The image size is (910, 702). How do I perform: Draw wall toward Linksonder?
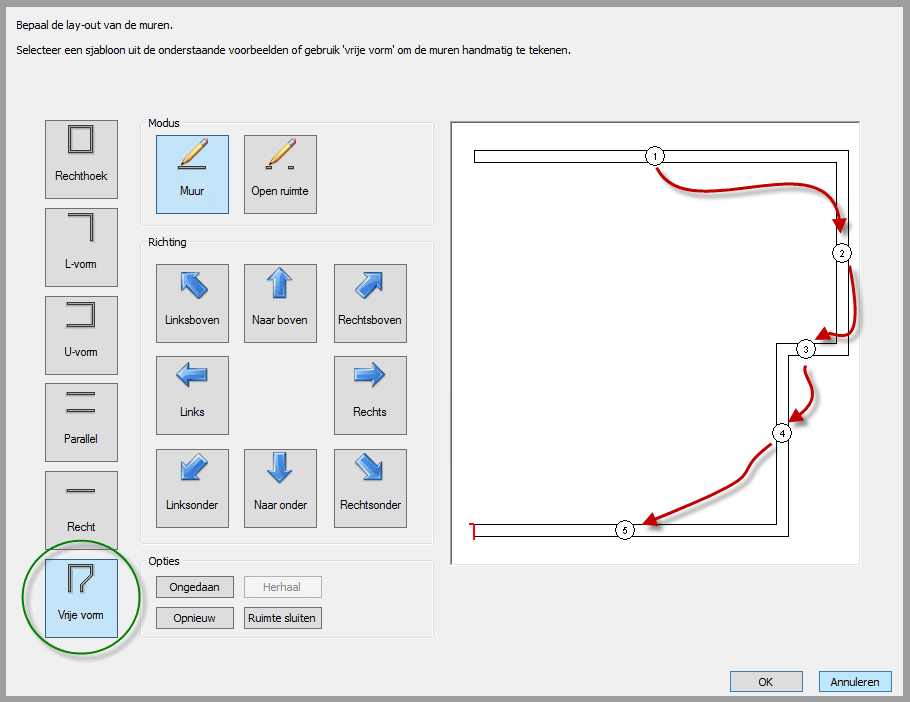[x=192, y=487]
